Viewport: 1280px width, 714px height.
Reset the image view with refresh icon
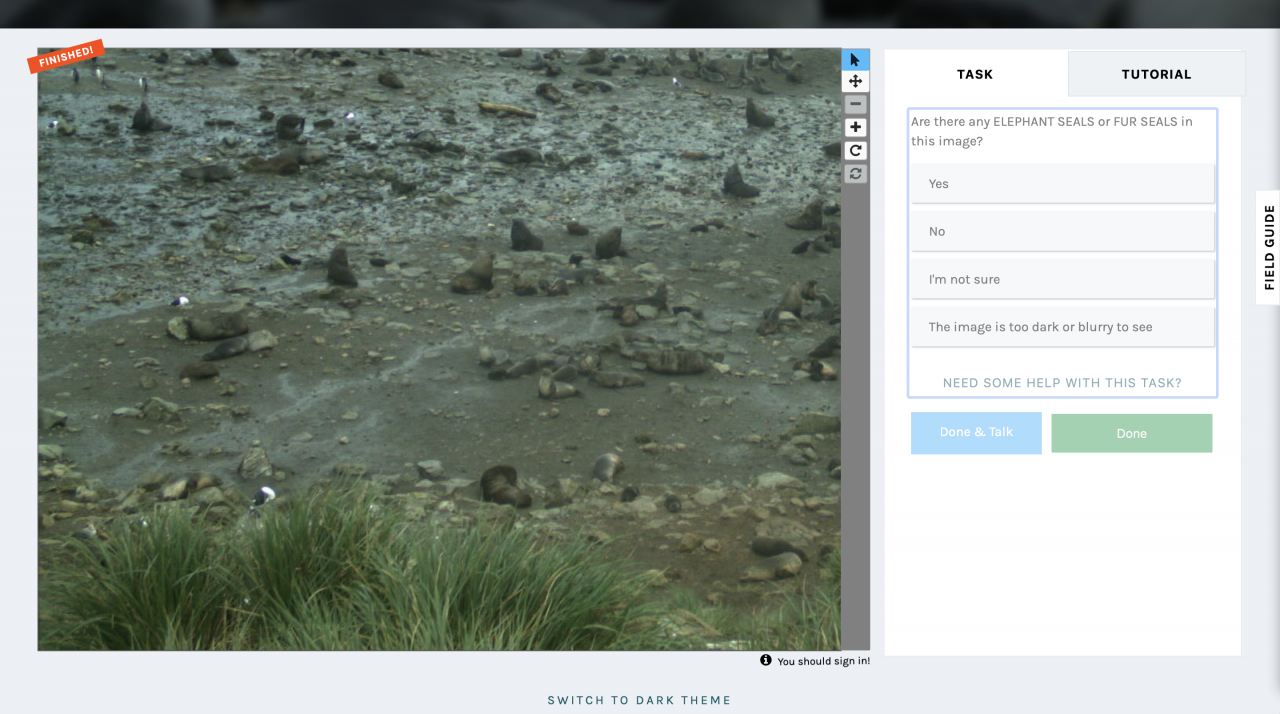tap(855, 173)
